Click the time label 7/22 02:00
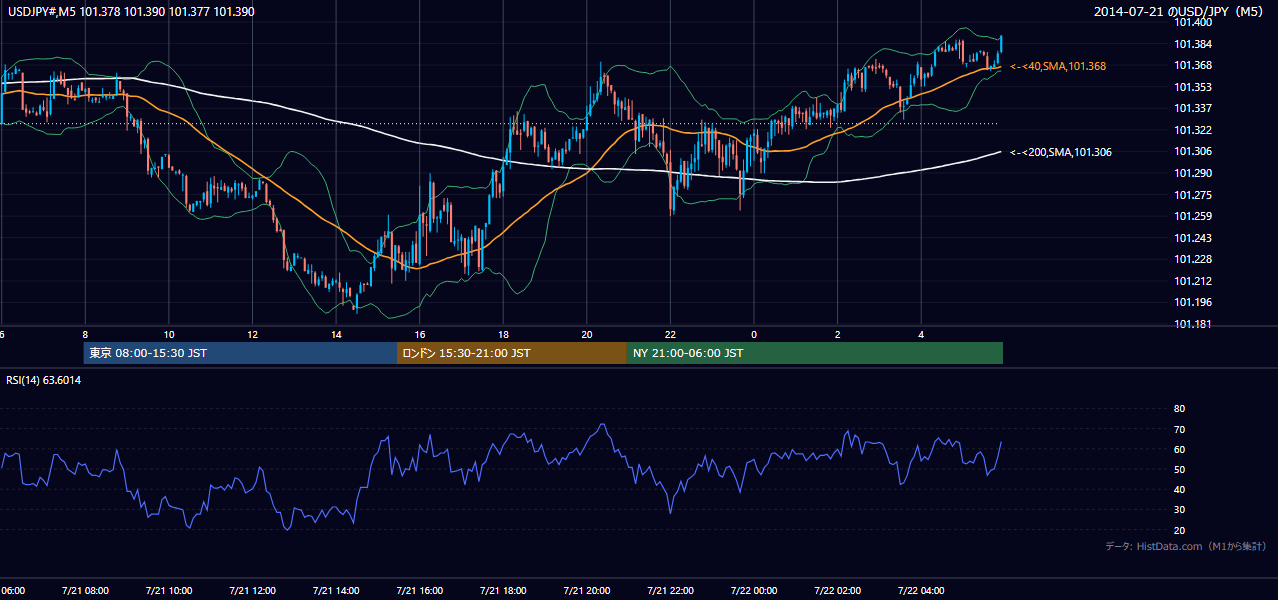 [x=837, y=591]
